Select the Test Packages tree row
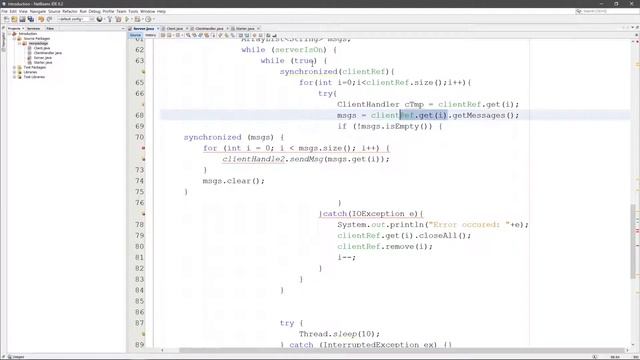Screen dimensions: 640x360 35,67
